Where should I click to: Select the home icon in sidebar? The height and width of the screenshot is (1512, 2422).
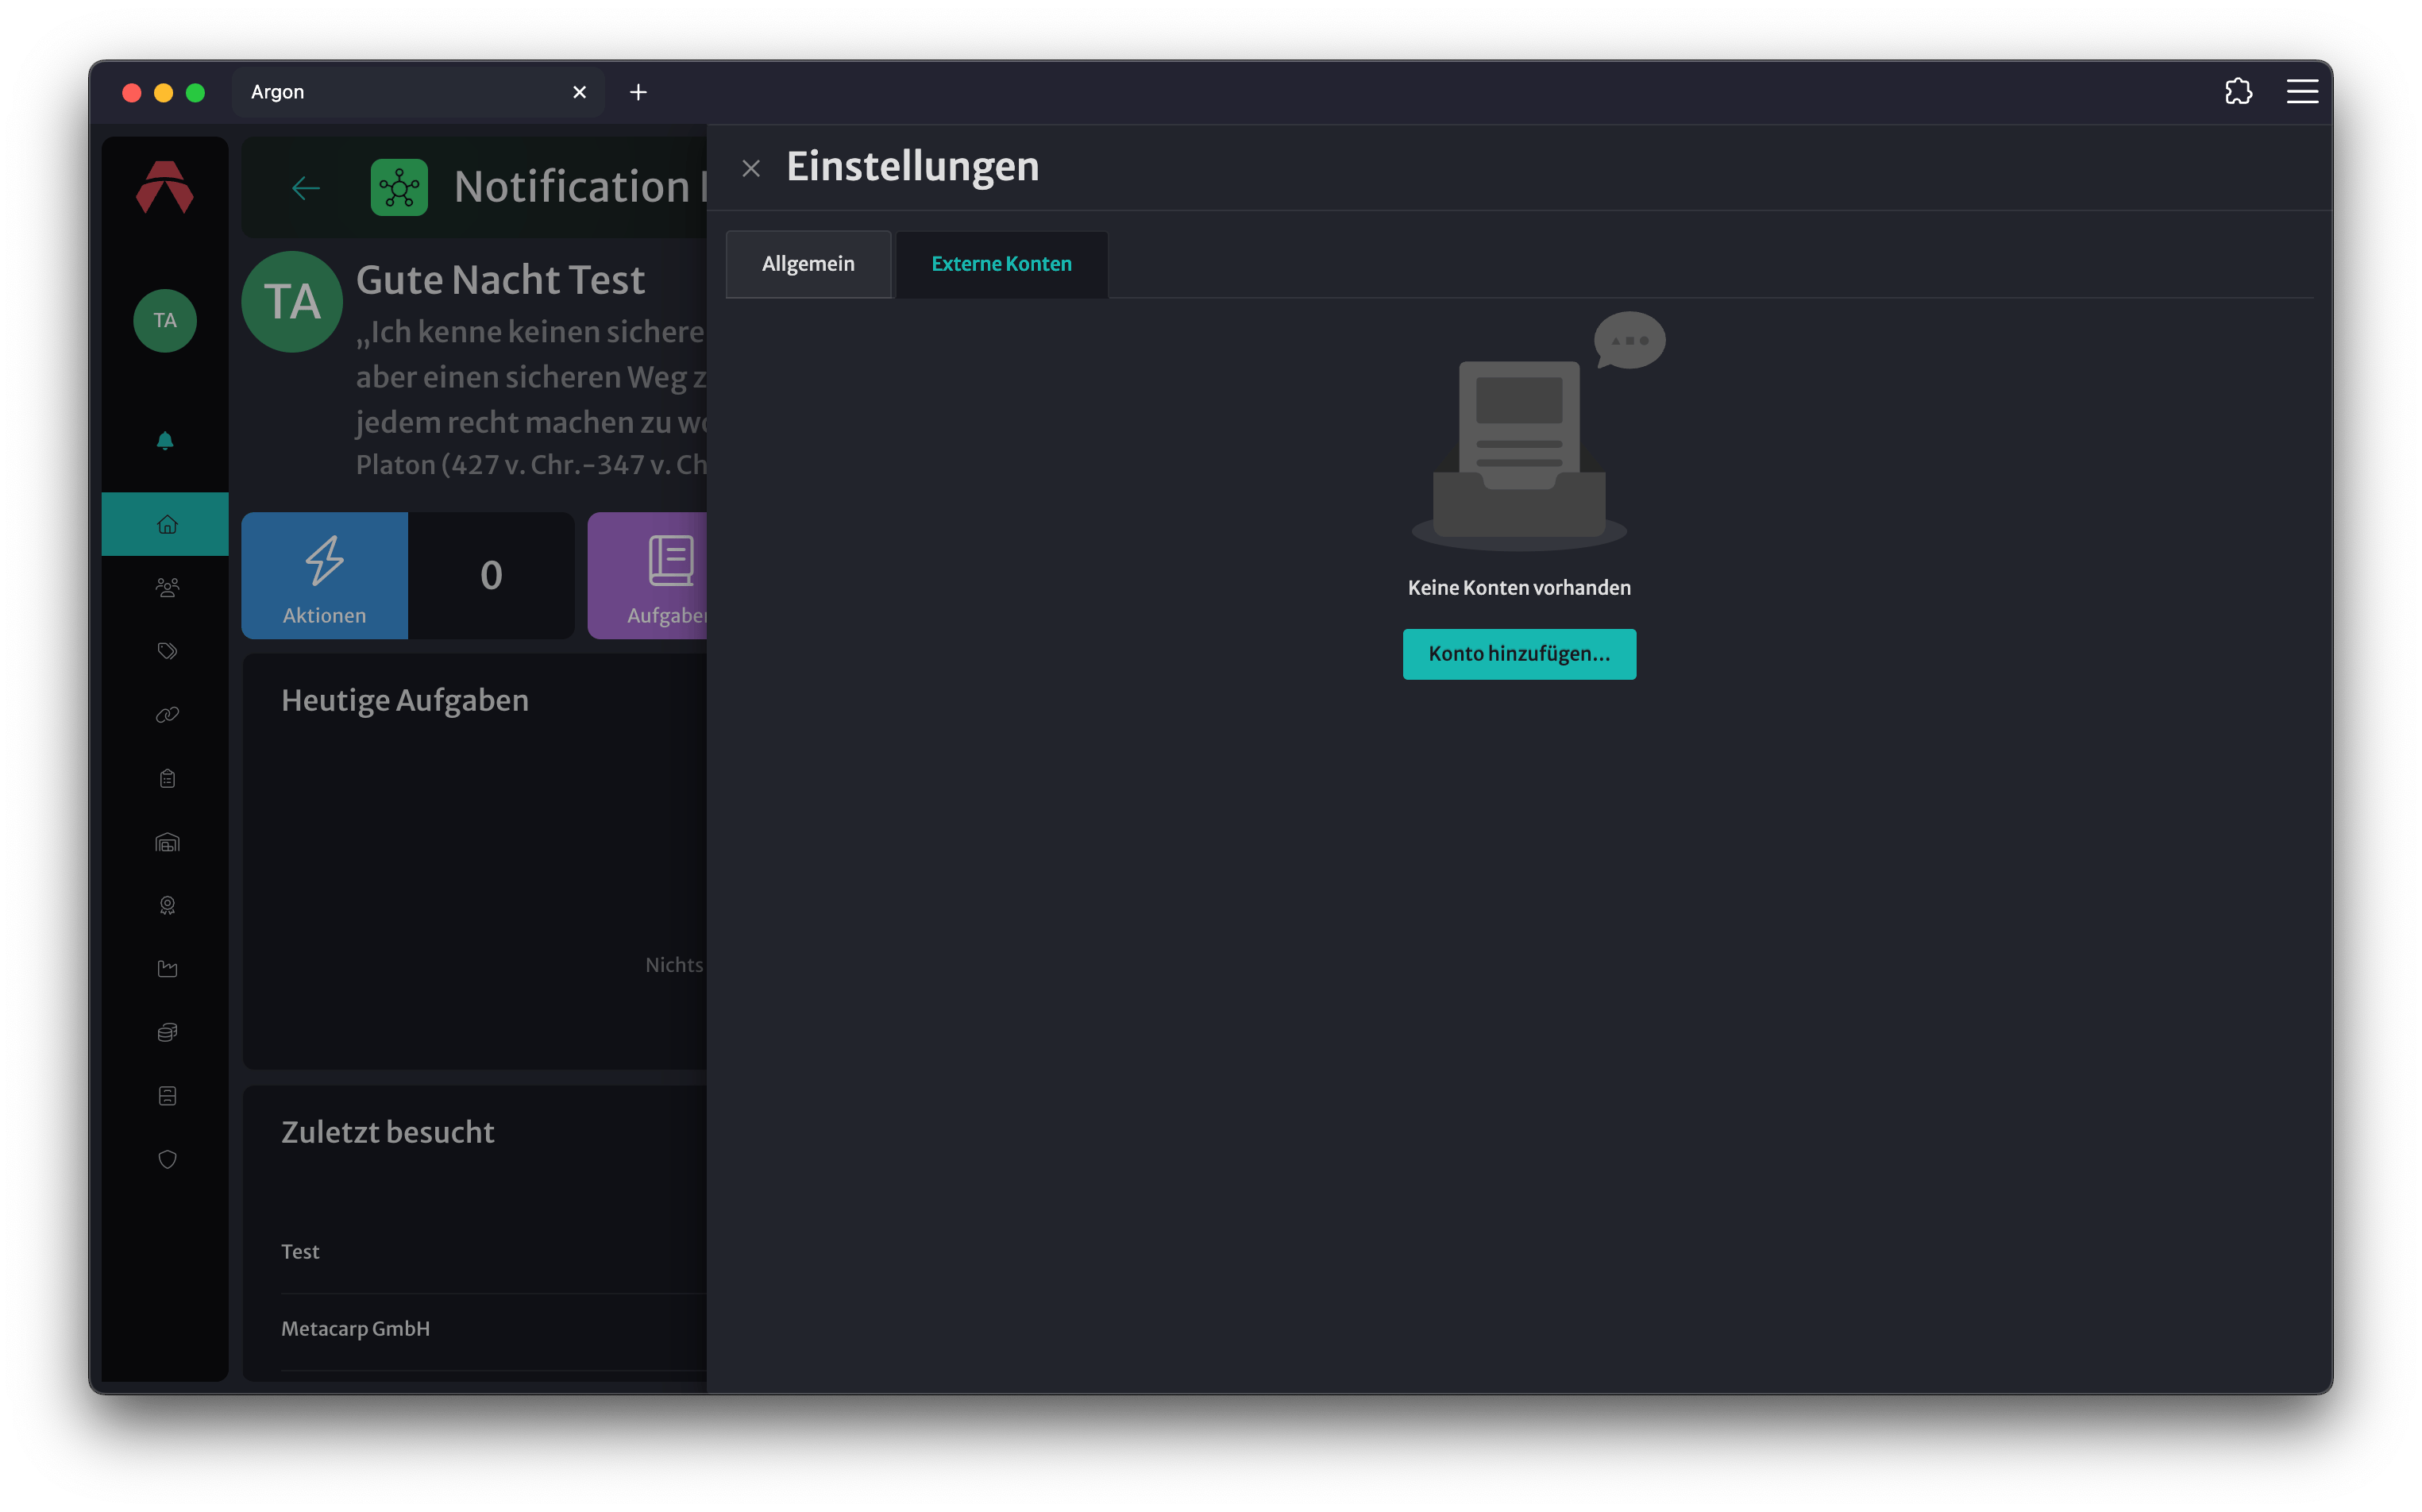166,524
